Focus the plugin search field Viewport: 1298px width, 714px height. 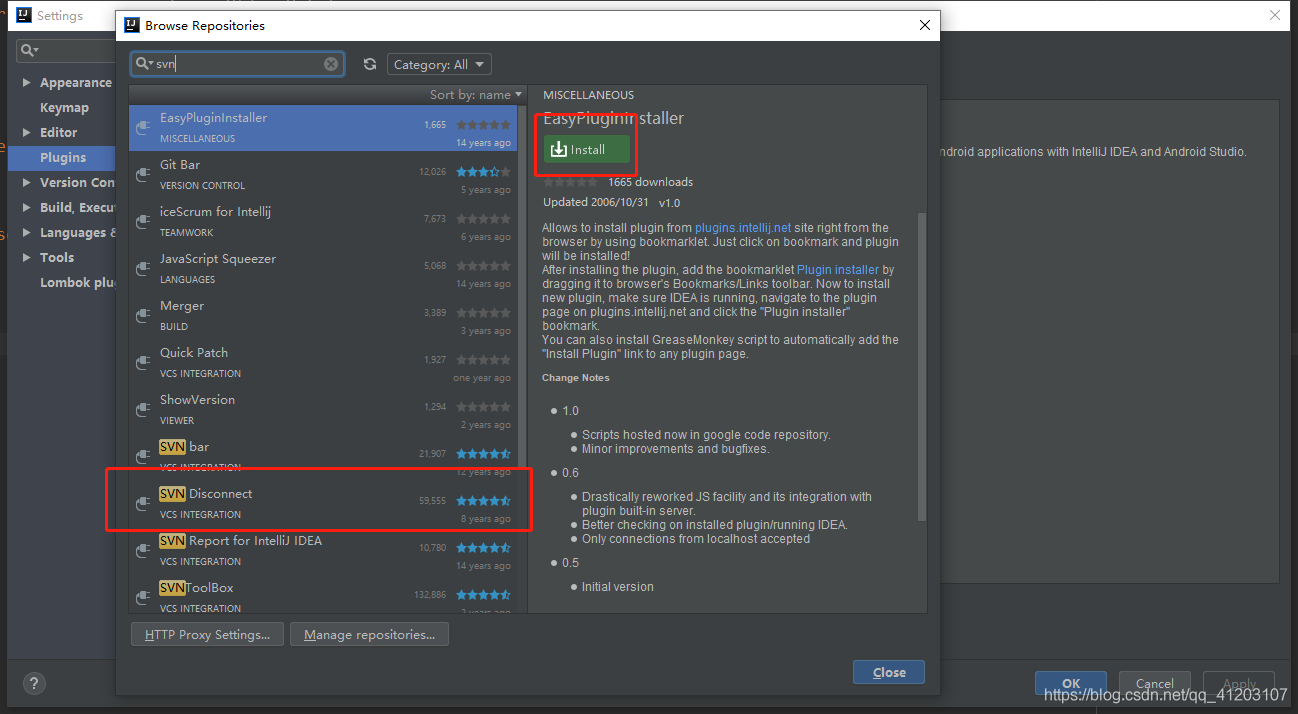tap(238, 64)
